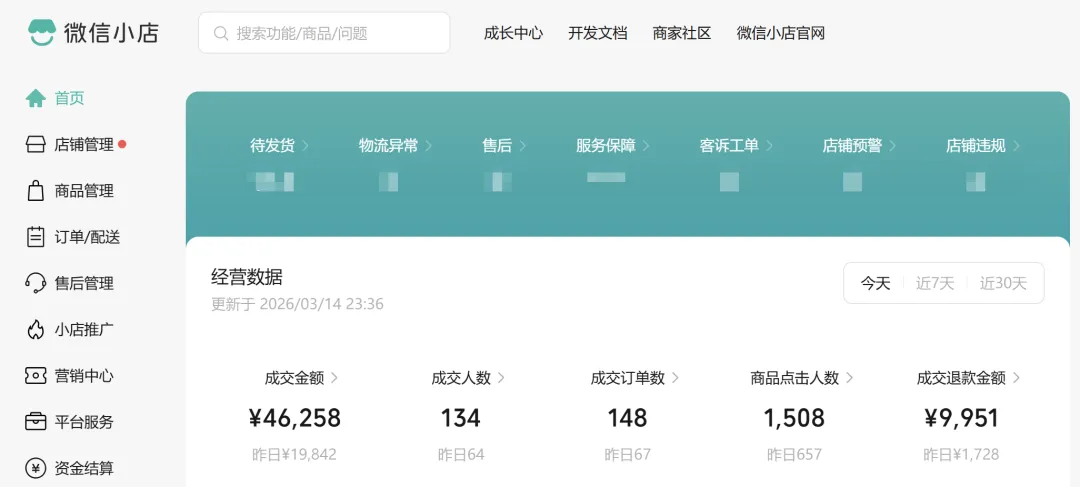The height and width of the screenshot is (487, 1080).
Task: Switch business data to 近7天
Action: [935, 283]
